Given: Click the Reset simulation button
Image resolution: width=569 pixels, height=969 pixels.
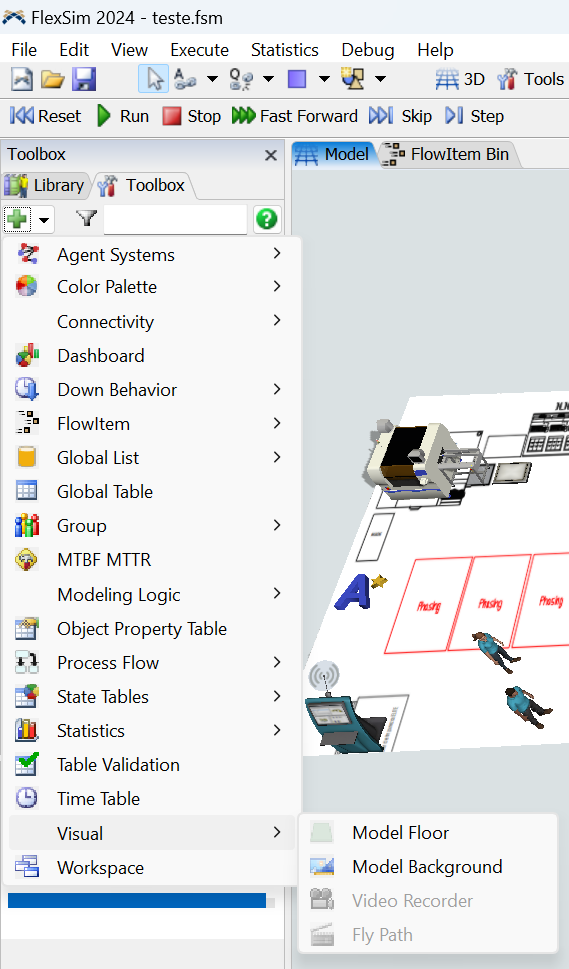Looking at the screenshot, I should tap(45, 116).
